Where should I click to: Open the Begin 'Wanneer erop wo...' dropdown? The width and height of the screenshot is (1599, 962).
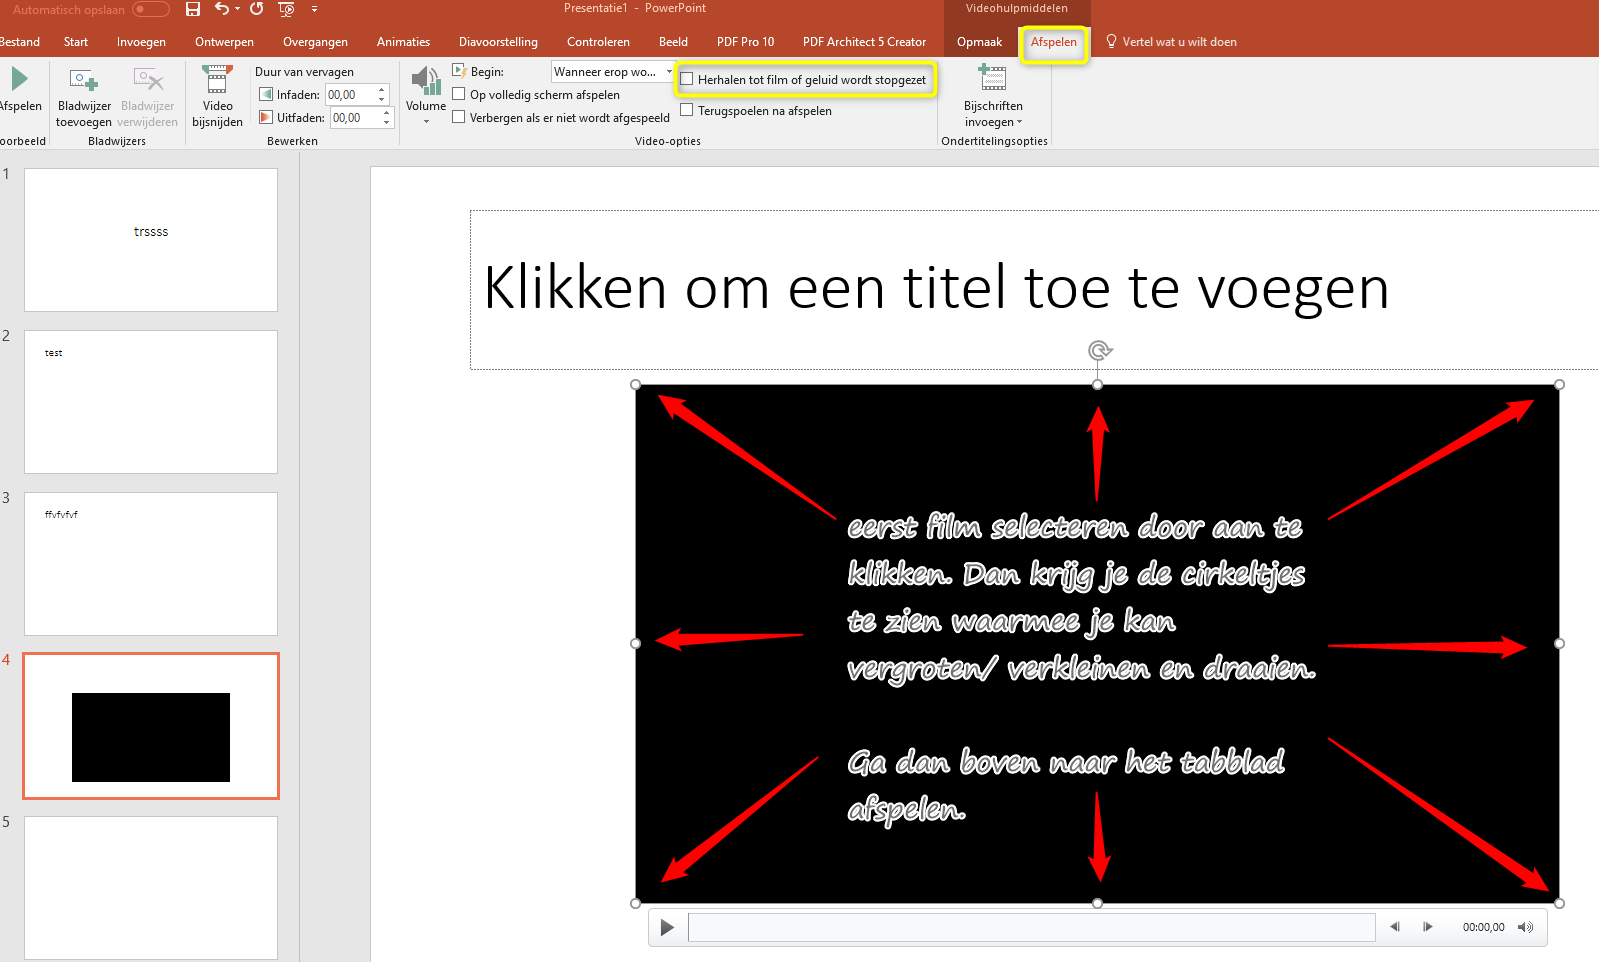[669, 72]
